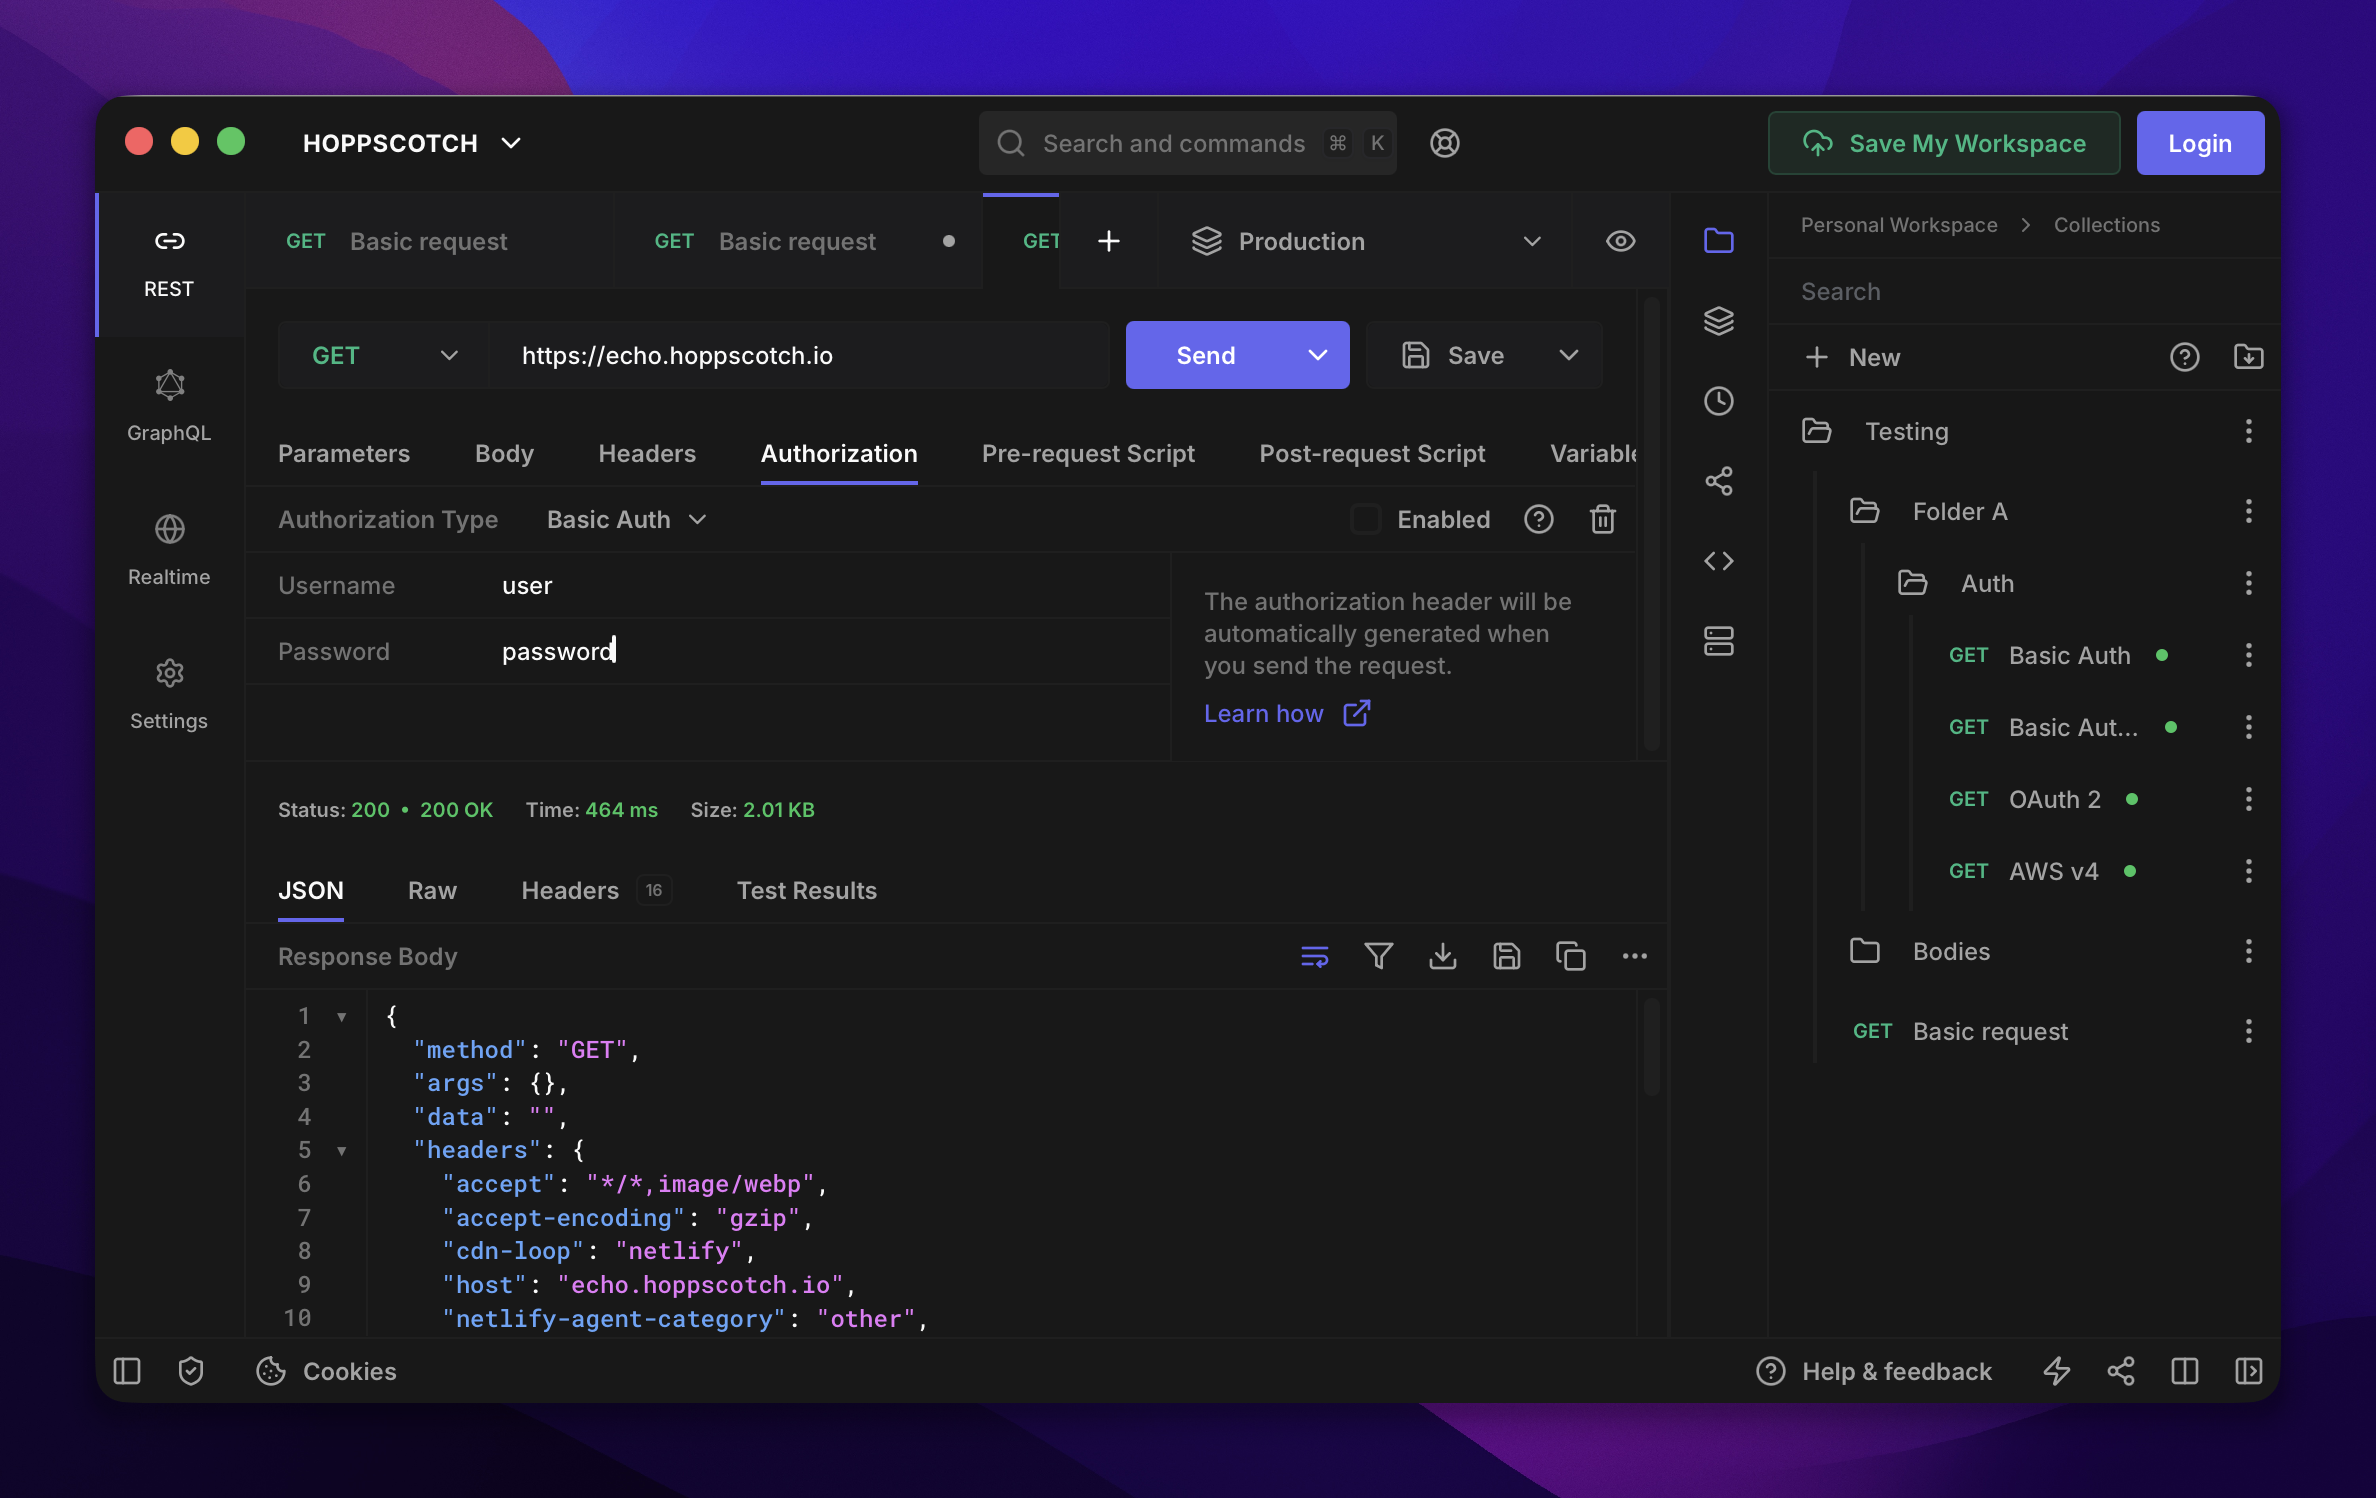Click the URL input field

799,355
